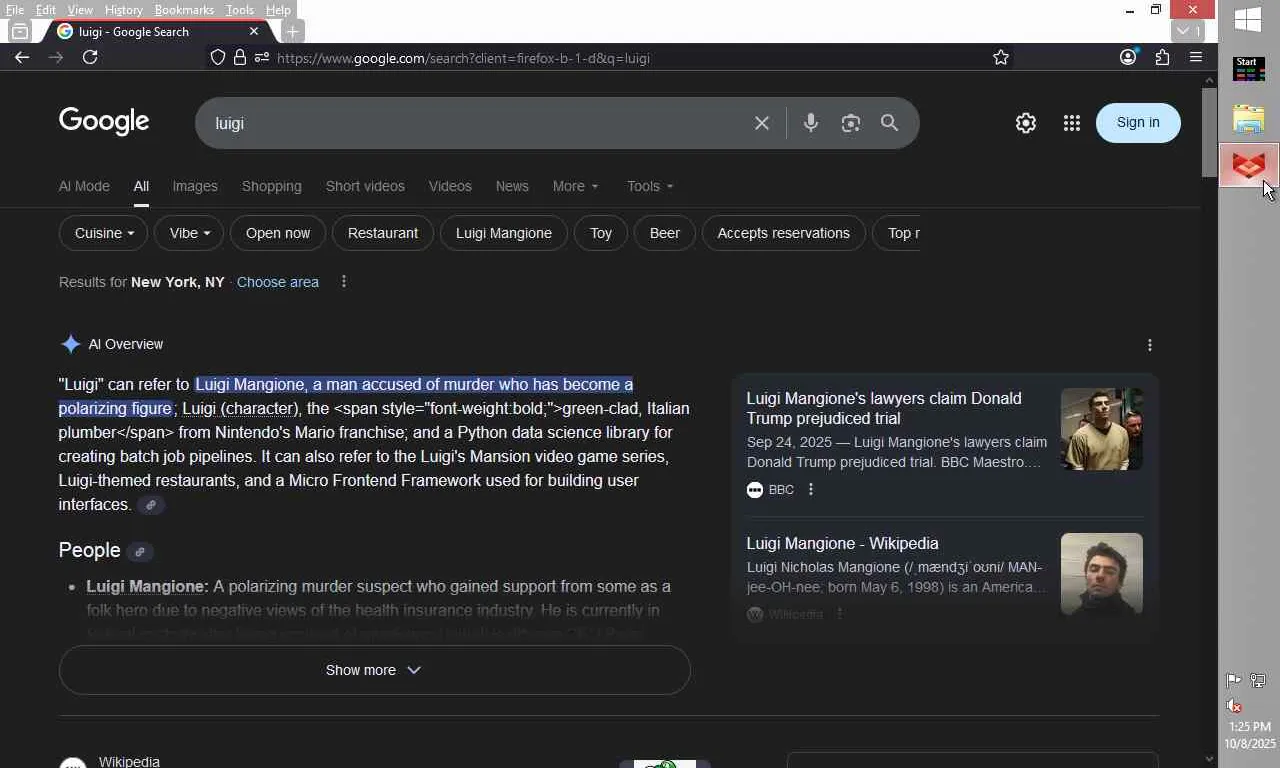
Task: Click the page vertical scrollbar
Action: pos(1209,132)
